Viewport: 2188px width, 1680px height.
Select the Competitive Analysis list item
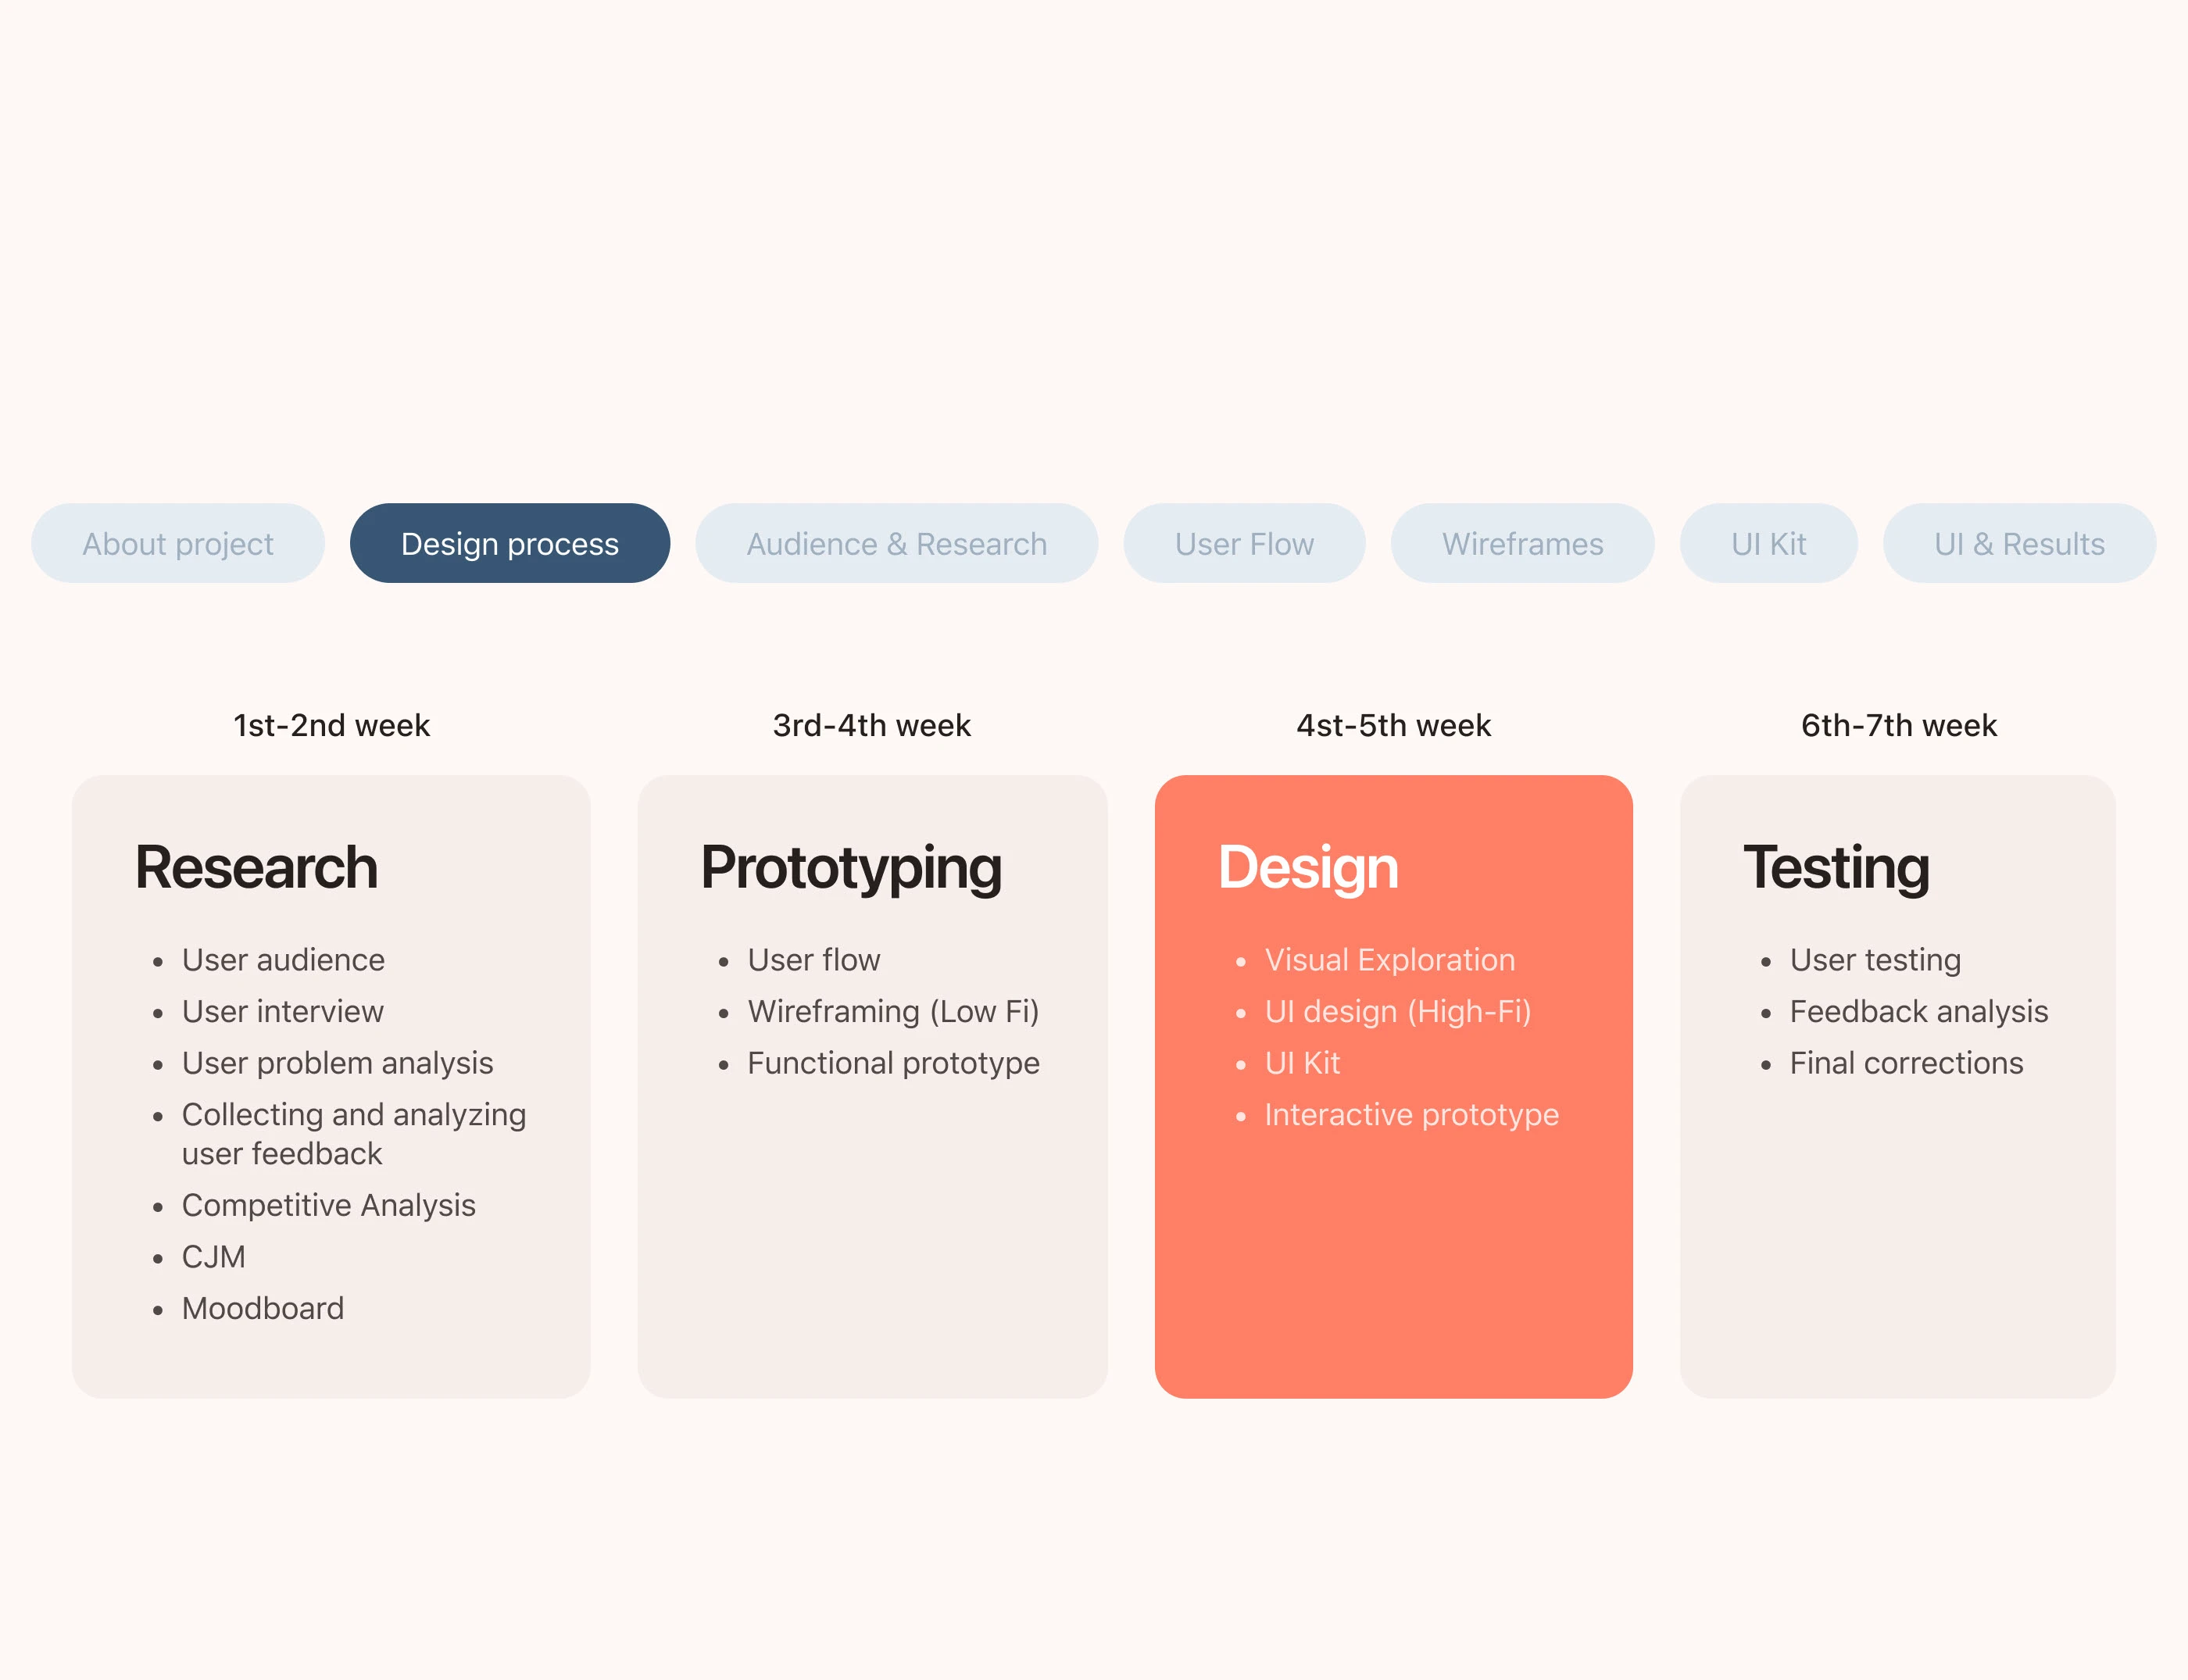tap(328, 1205)
